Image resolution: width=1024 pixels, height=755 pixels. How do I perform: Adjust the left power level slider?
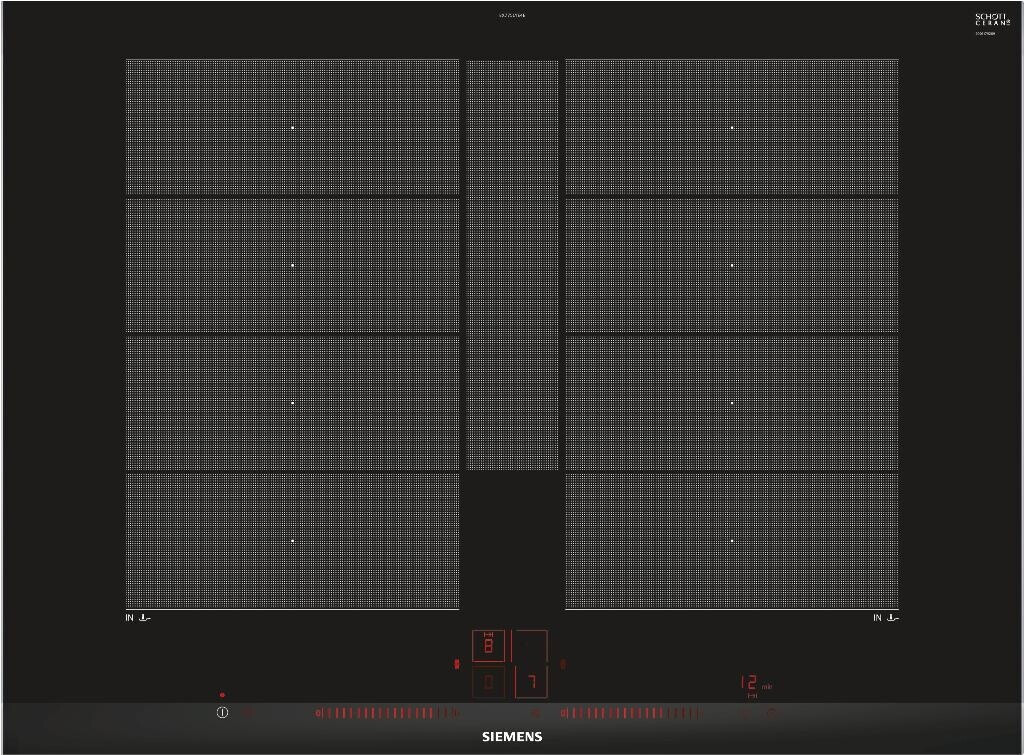[386, 713]
